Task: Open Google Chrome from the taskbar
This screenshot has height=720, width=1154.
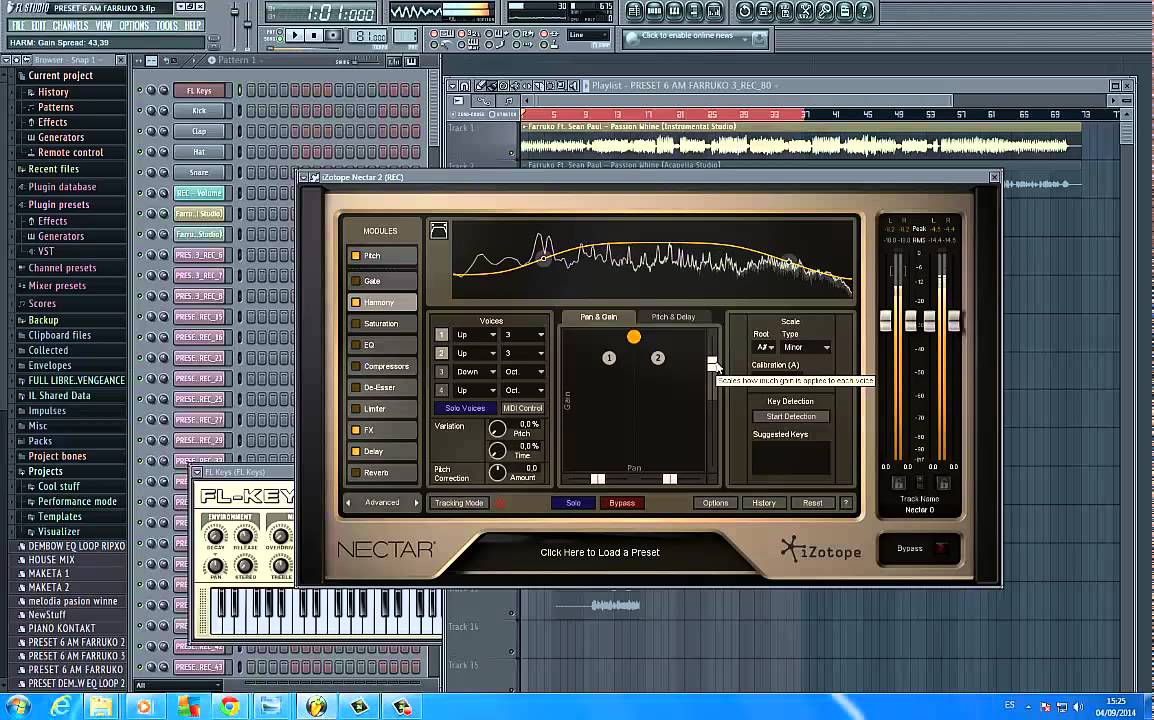Action: coord(230,707)
